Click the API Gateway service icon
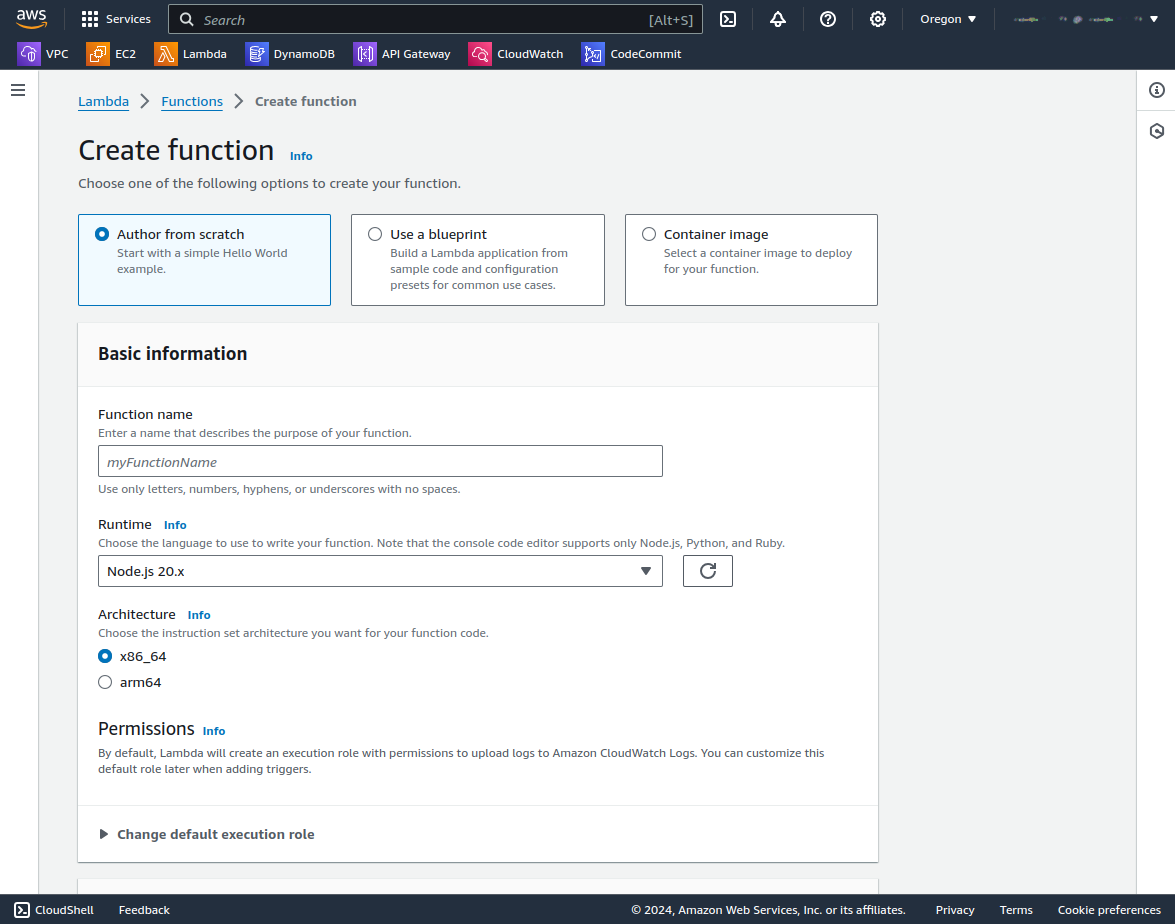Screen dimensions: 1175x924 365,54
